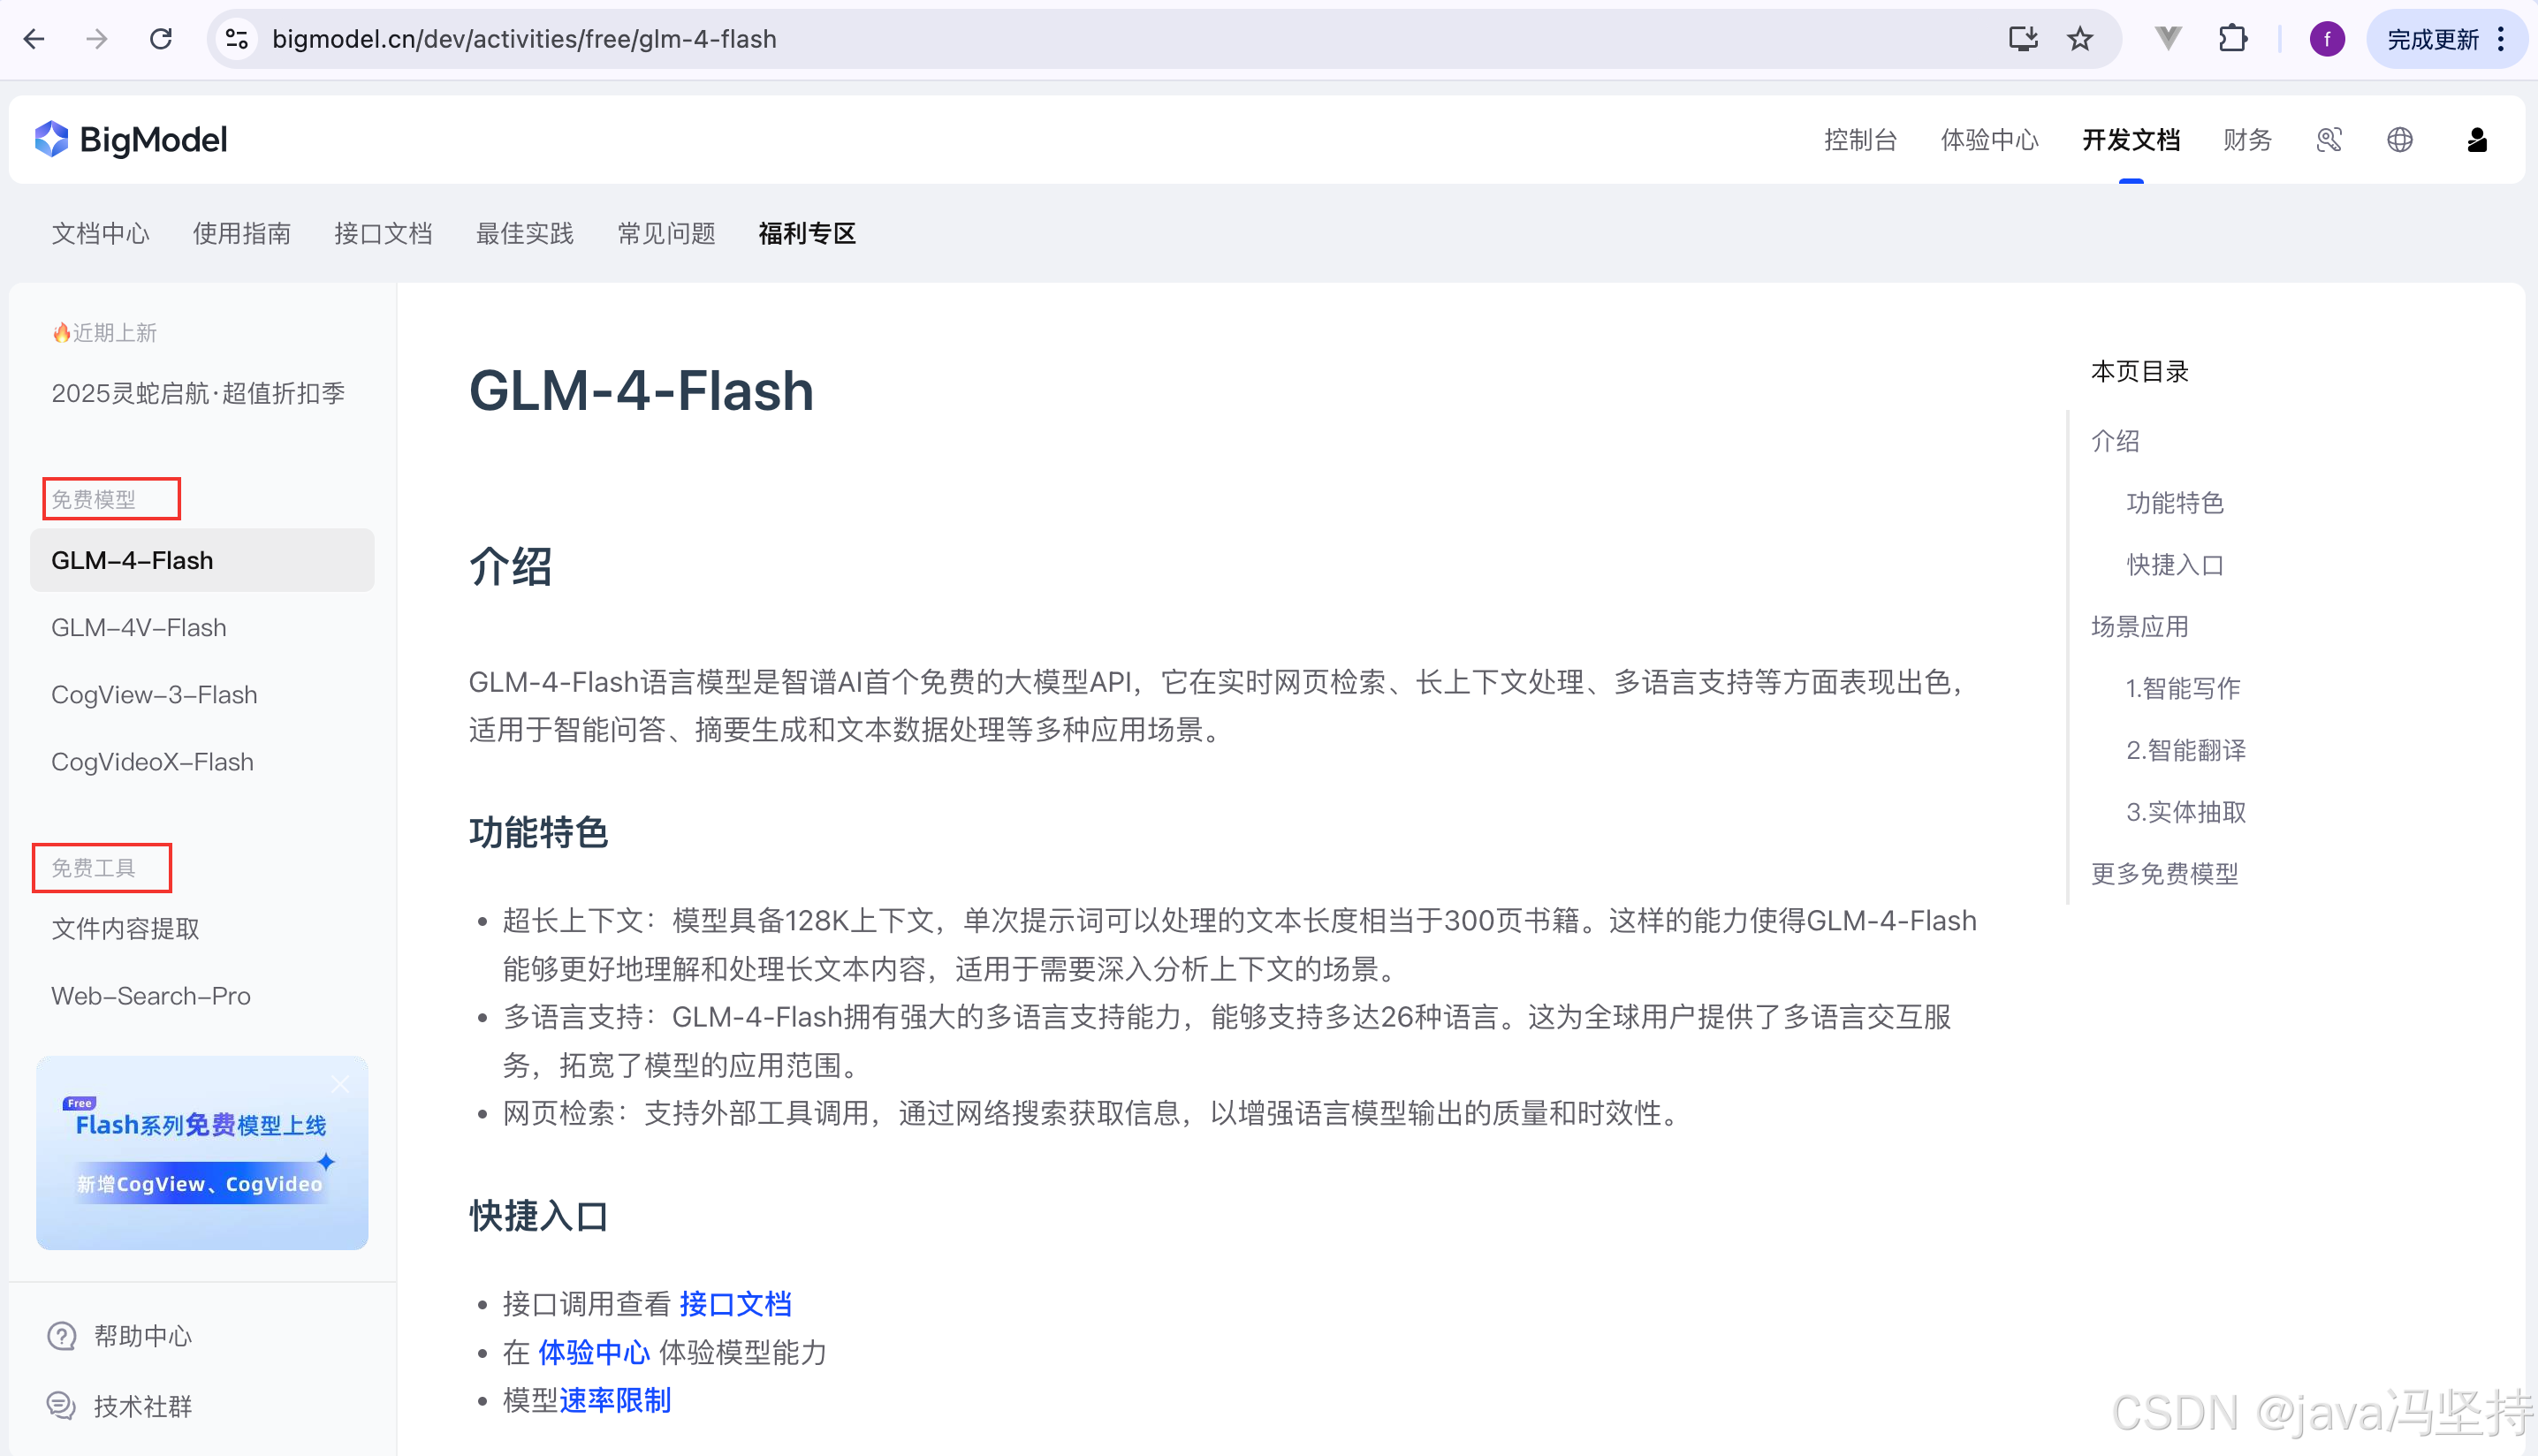Open the purple profile avatar

[x=2327, y=39]
